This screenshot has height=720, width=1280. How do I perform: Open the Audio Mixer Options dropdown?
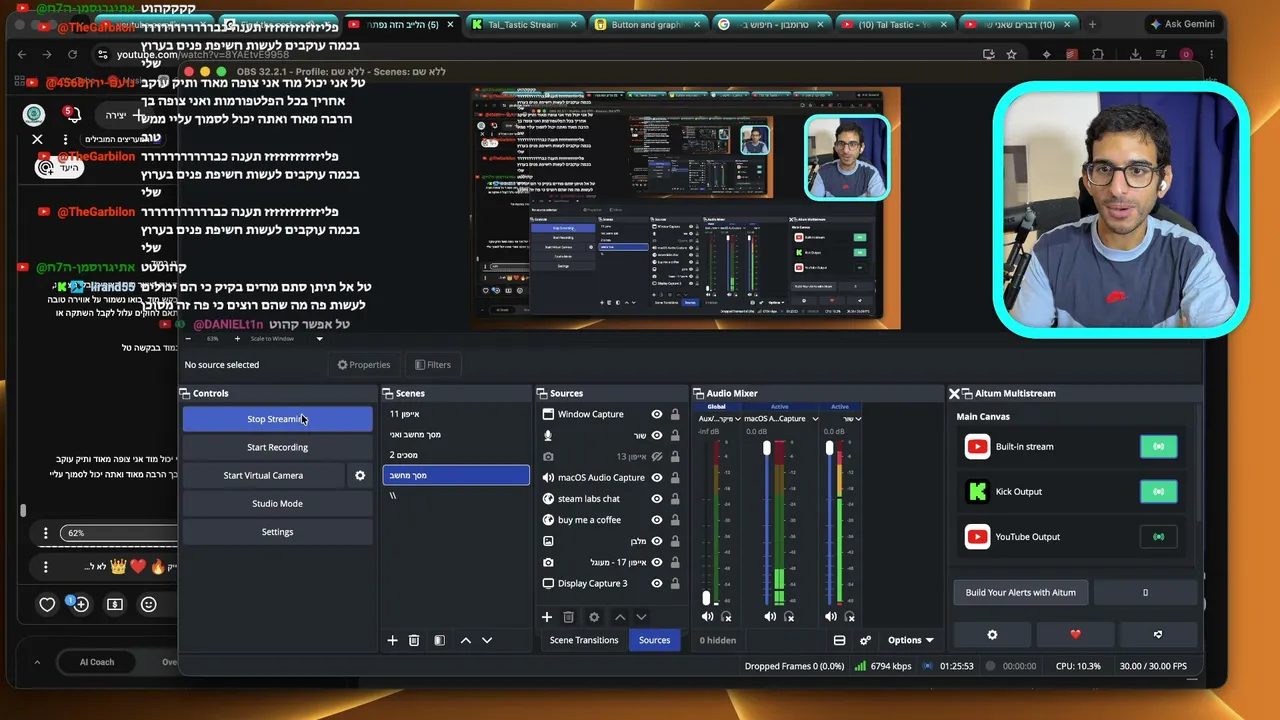pos(910,640)
